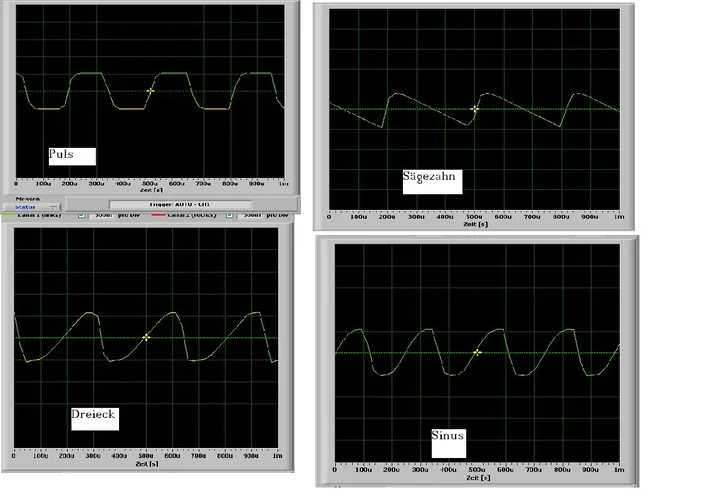Toggle the Kanal 2 (rechts) checkbox
Image resolution: width=715 pixels, height=500 pixels.
coord(229,215)
